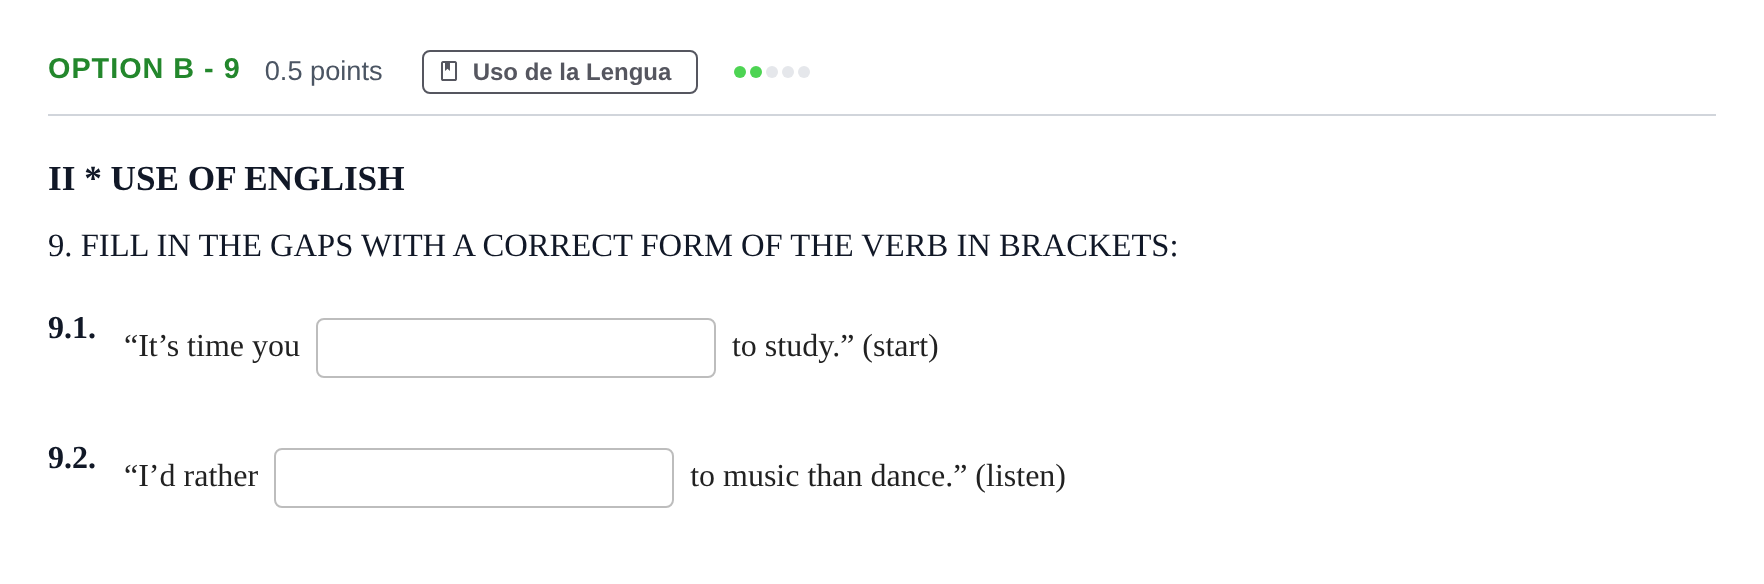Click the II * USE OF ENGLISH heading
The height and width of the screenshot is (584, 1764).
tap(226, 179)
